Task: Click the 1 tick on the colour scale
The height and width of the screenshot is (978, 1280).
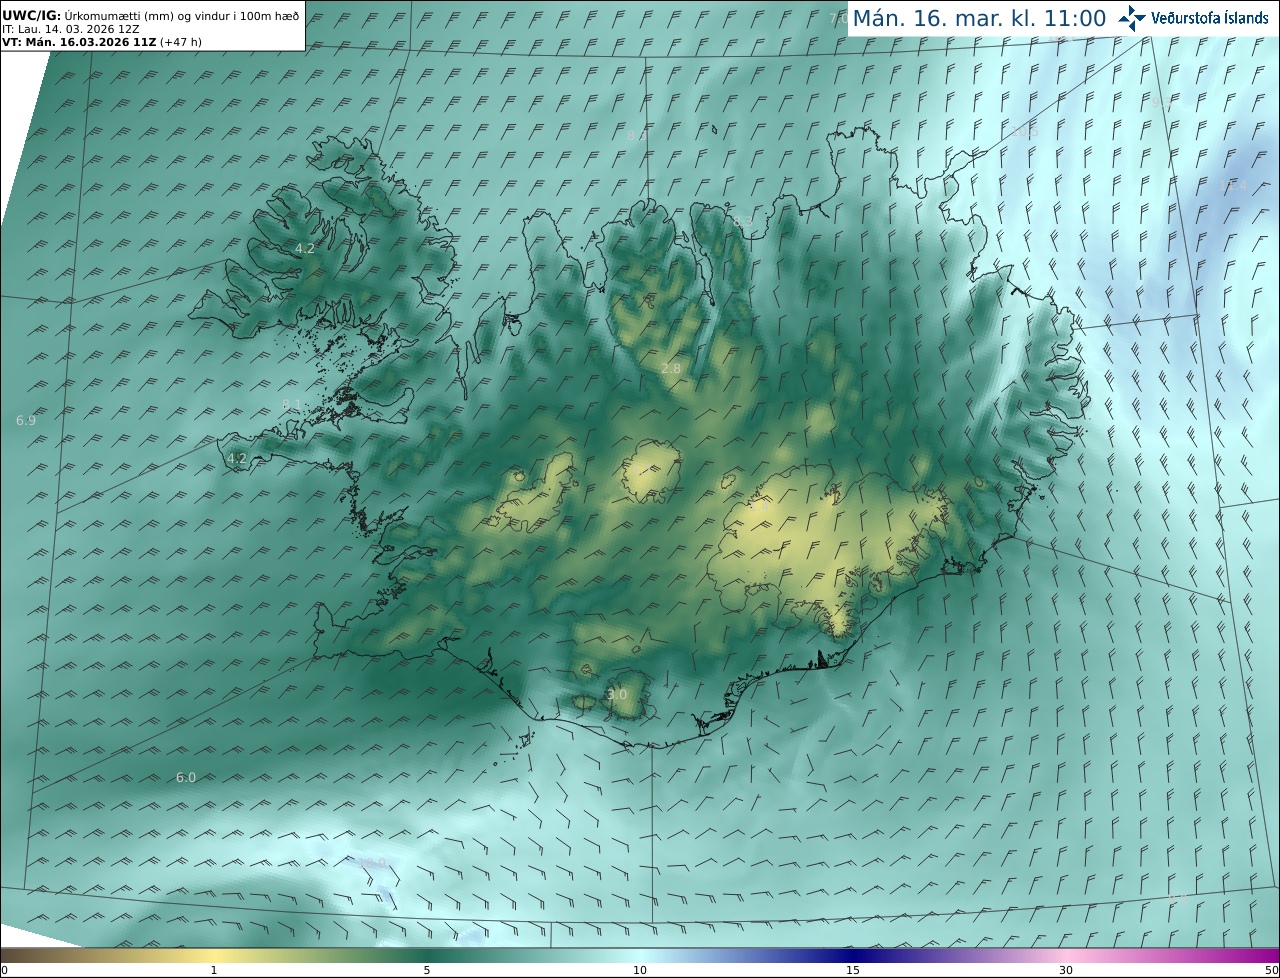Action: 214,970
